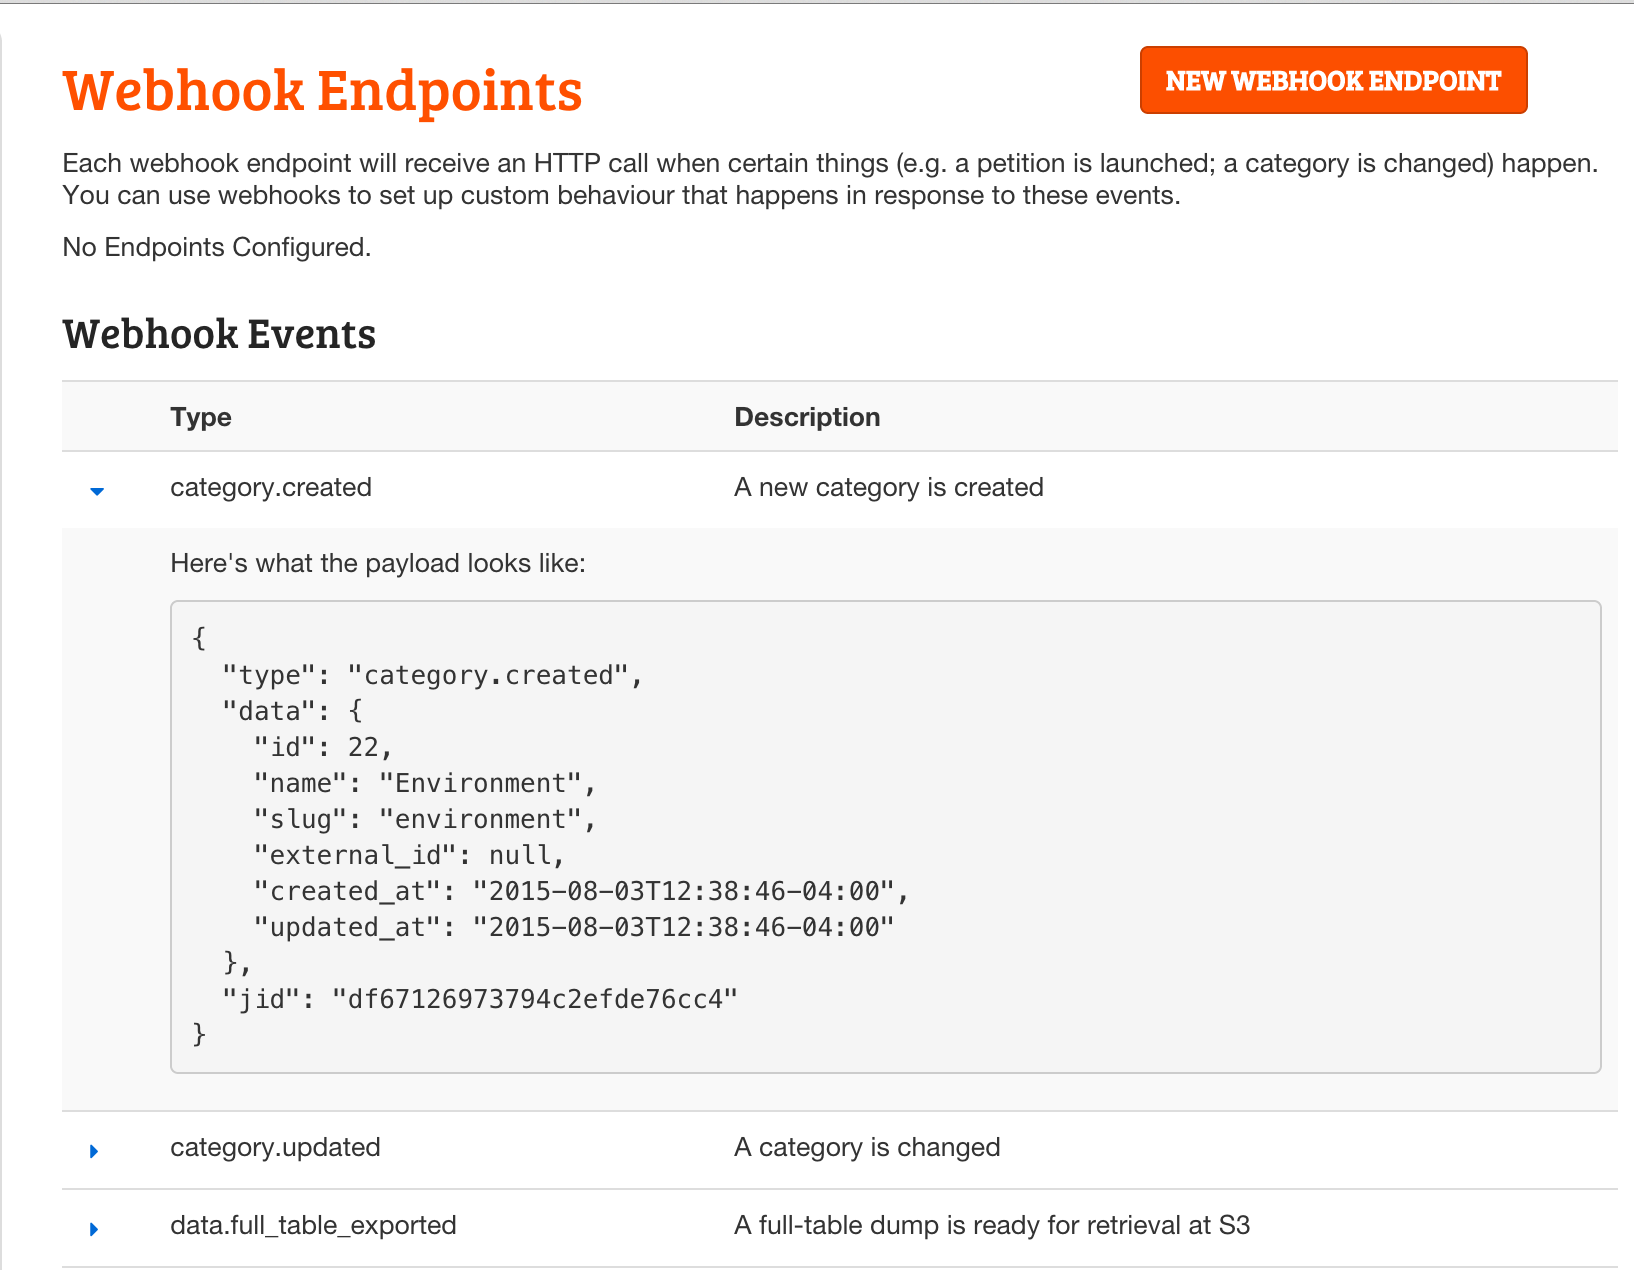This screenshot has width=1634, height=1270.
Task: Collapse the category.created event row
Action: pyautogui.click(x=97, y=491)
